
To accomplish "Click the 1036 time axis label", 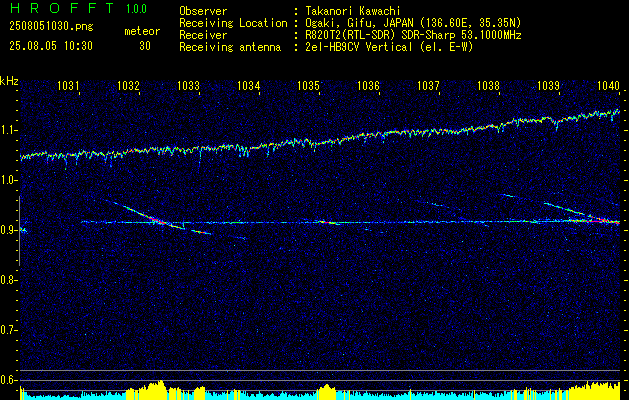I will click(368, 85).
